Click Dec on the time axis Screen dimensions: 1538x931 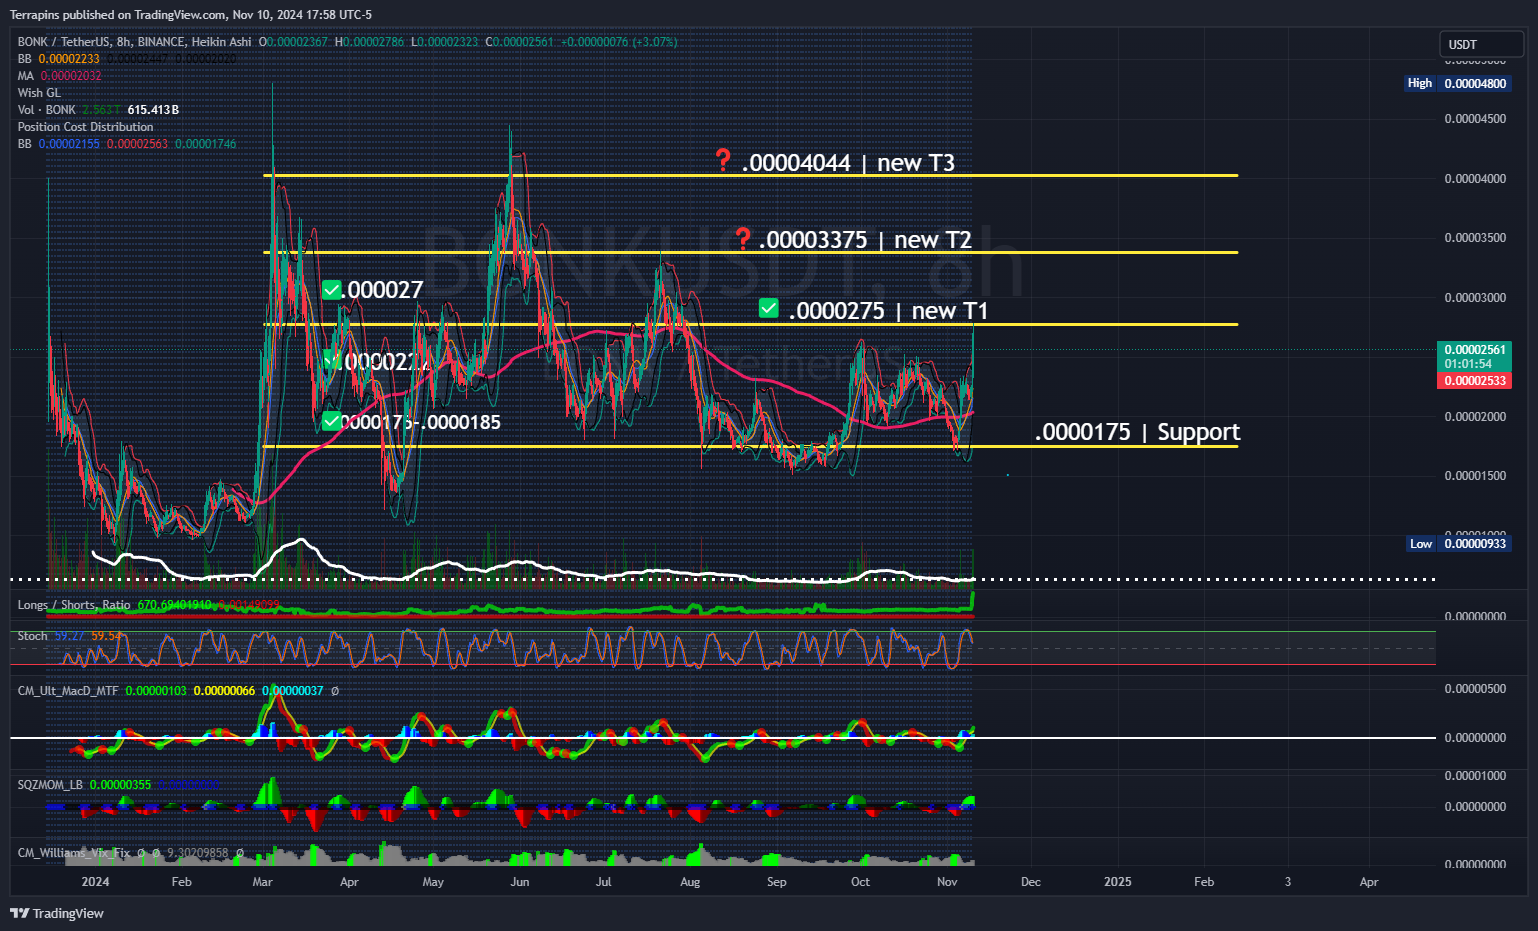[1031, 882]
